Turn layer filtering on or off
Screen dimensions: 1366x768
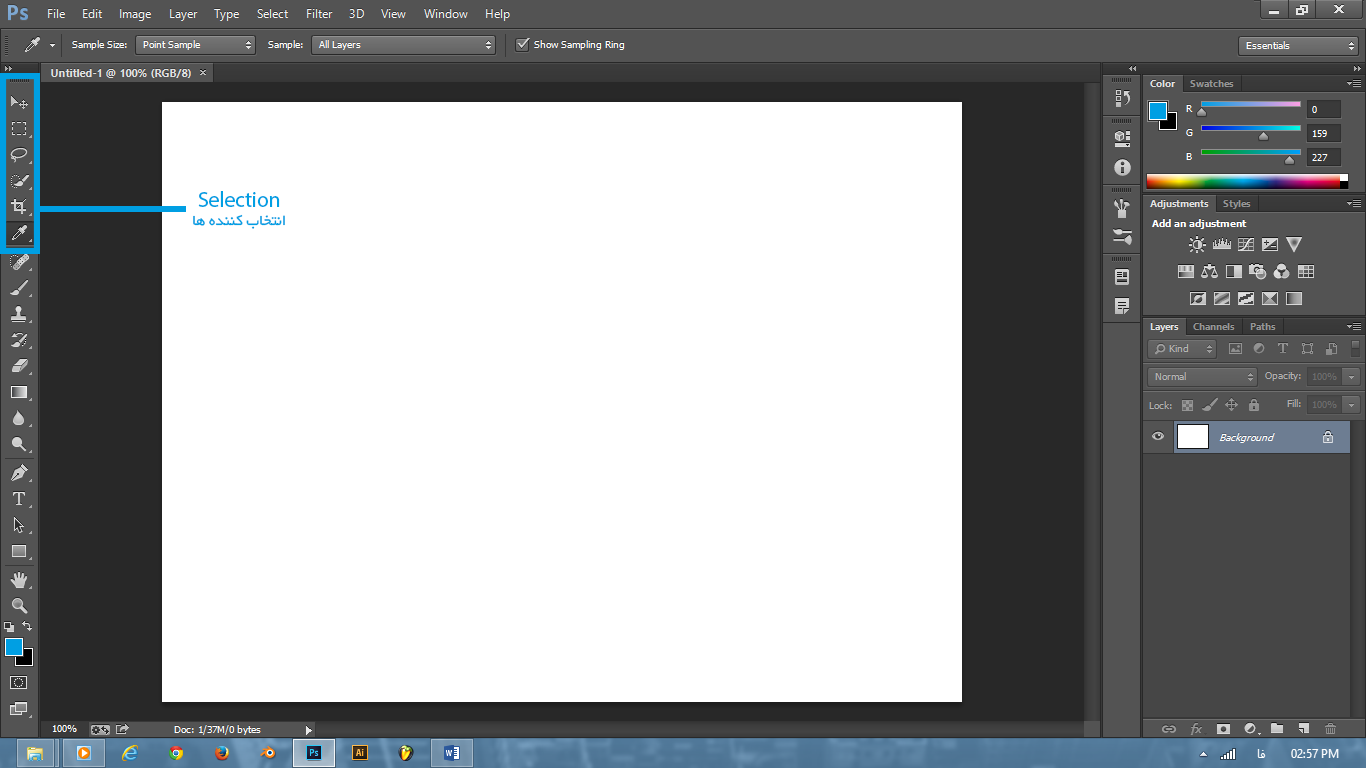point(1355,349)
